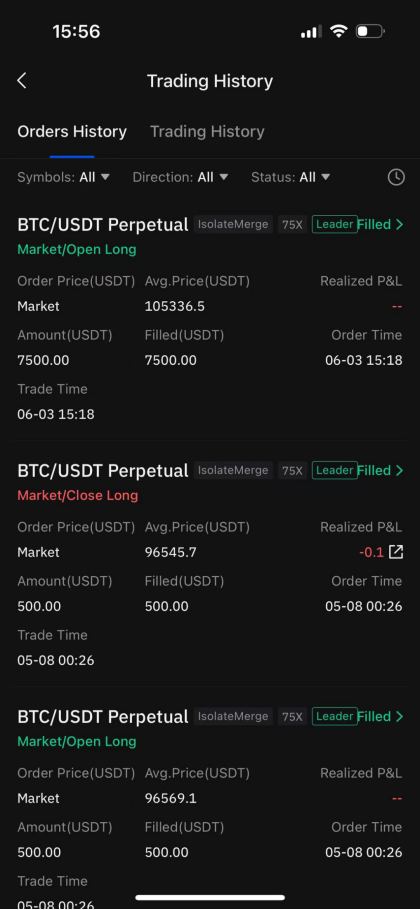Open Filled details of 105336.5 order
This screenshot has height=910, width=420.
point(380,225)
